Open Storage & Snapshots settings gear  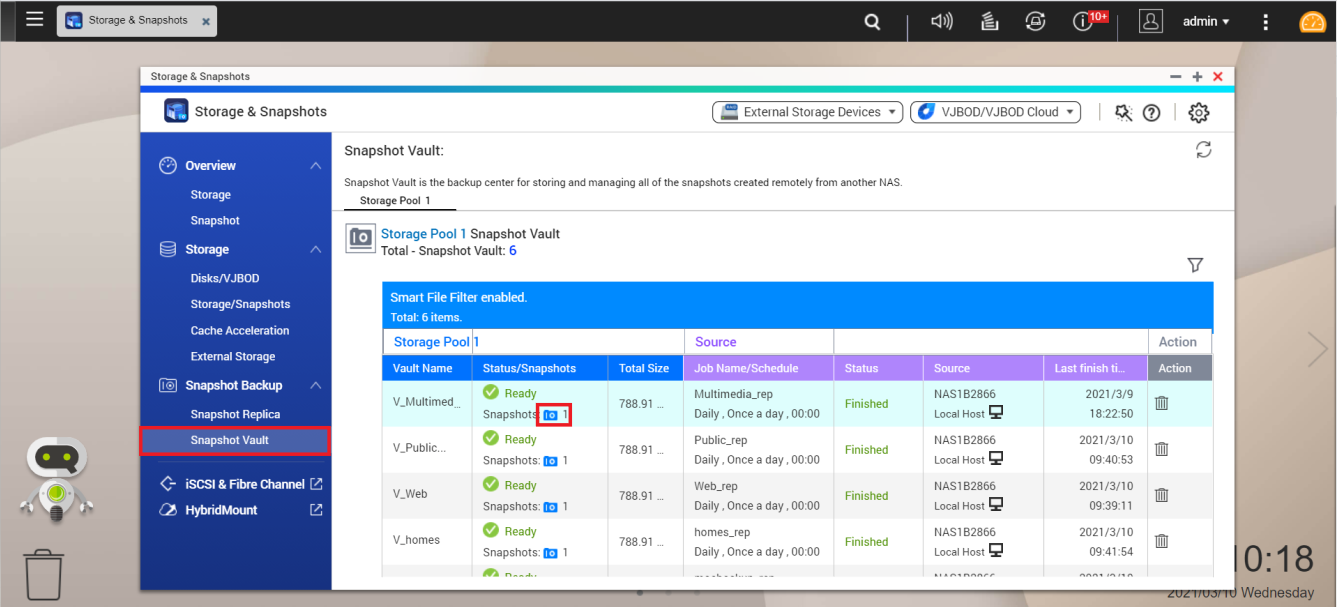pyautogui.click(x=1198, y=113)
